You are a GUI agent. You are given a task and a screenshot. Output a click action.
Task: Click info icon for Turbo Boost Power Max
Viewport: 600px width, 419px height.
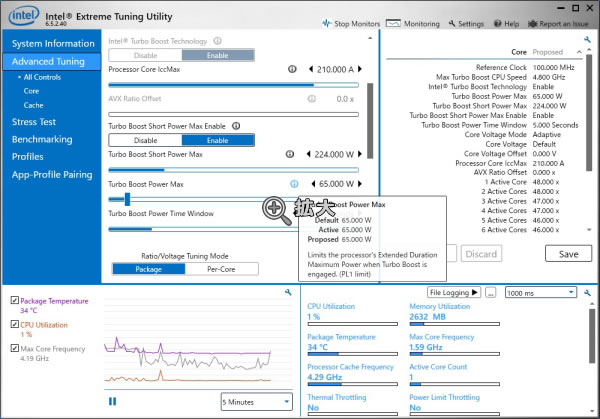(x=294, y=184)
